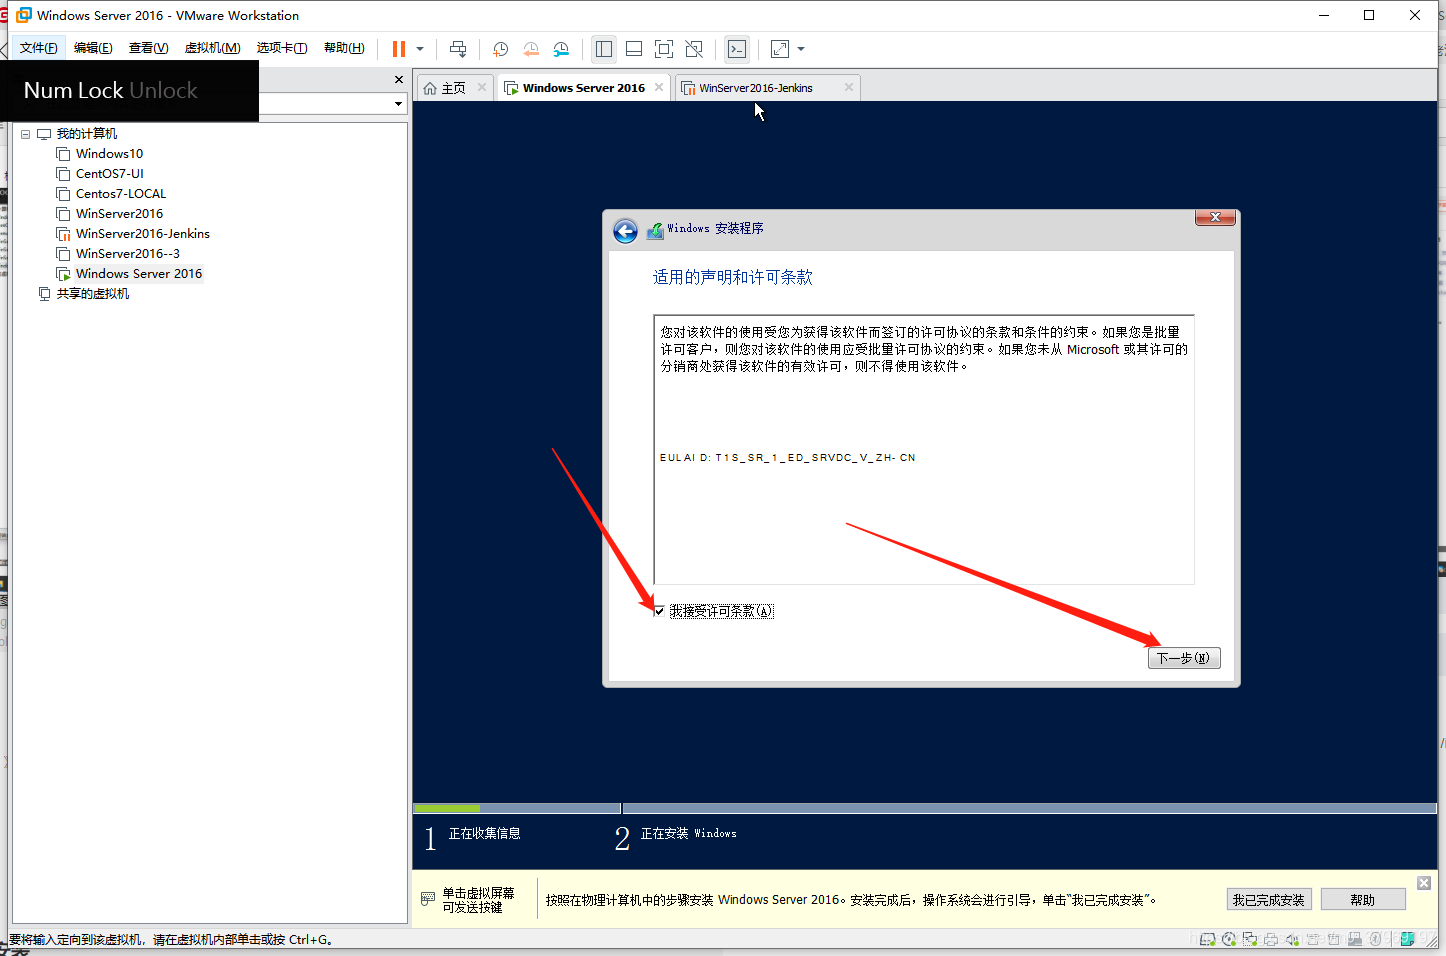Click the network adapter status icon
Screen dimensions: 1446x956
tap(1250, 939)
